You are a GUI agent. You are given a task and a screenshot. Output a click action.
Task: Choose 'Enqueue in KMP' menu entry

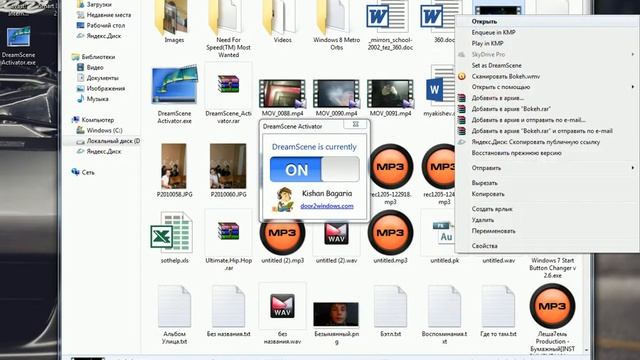pos(493,32)
